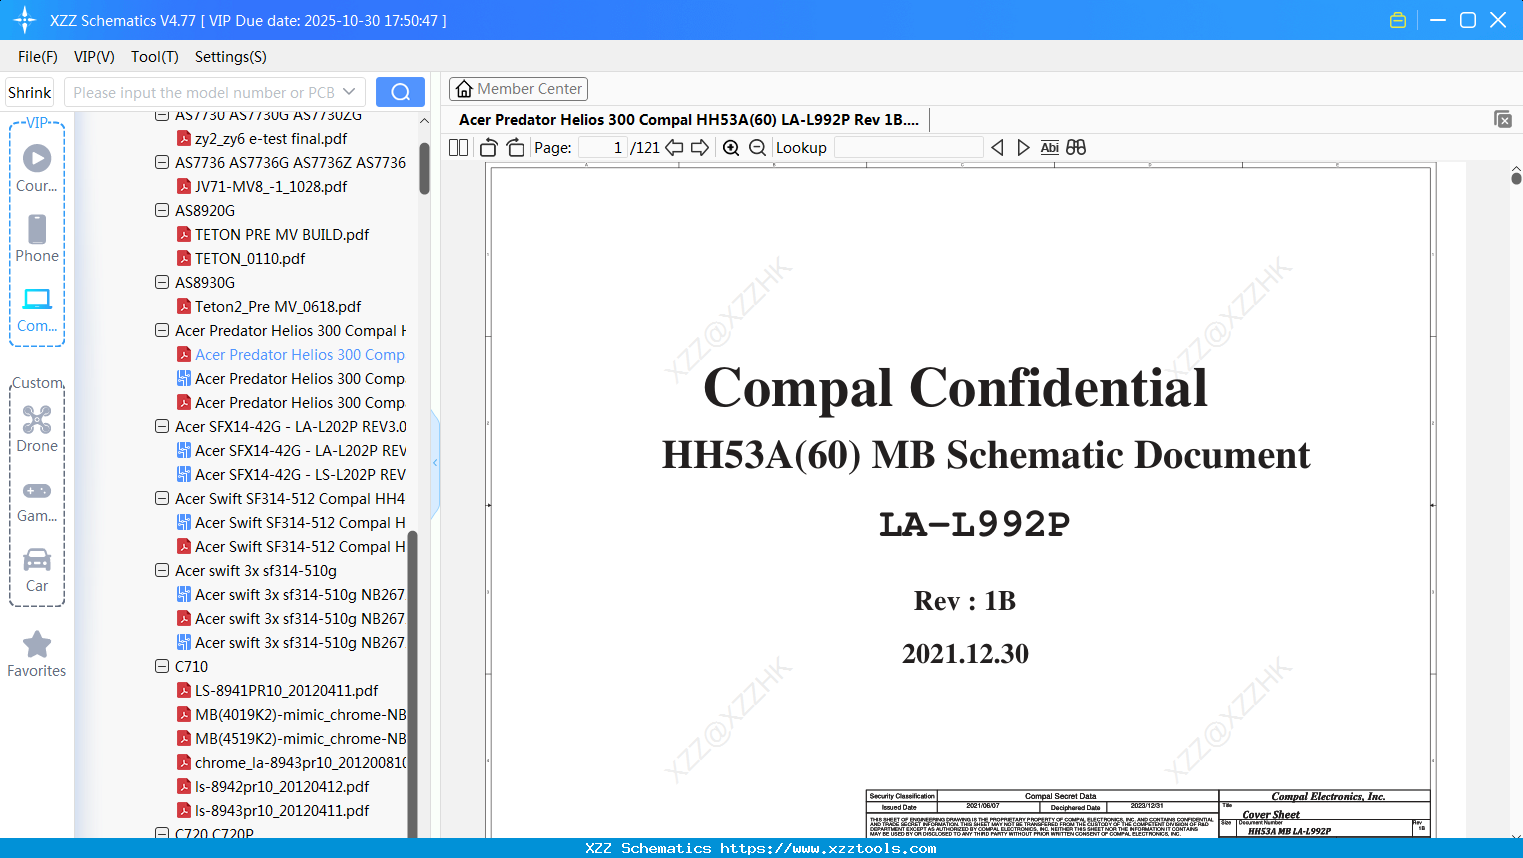1523x858 pixels.
Task: Select the Car category
Action: pos(37,570)
